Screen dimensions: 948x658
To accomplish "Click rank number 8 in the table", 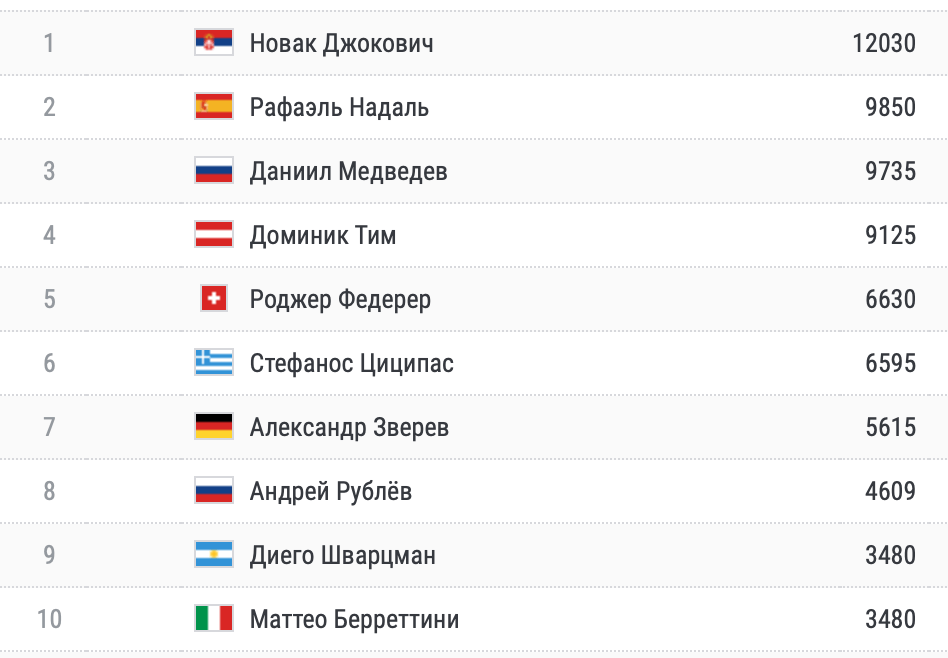I will pos(49,491).
